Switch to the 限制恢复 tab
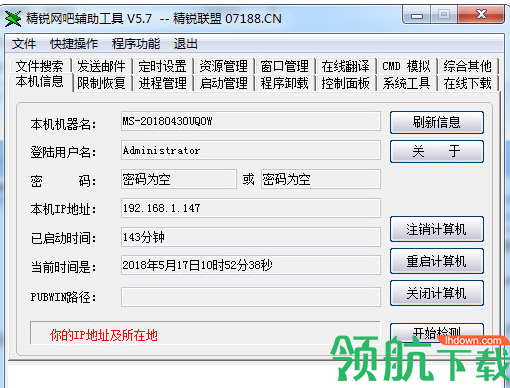Viewport: 510px width, 388px height. (101, 83)
